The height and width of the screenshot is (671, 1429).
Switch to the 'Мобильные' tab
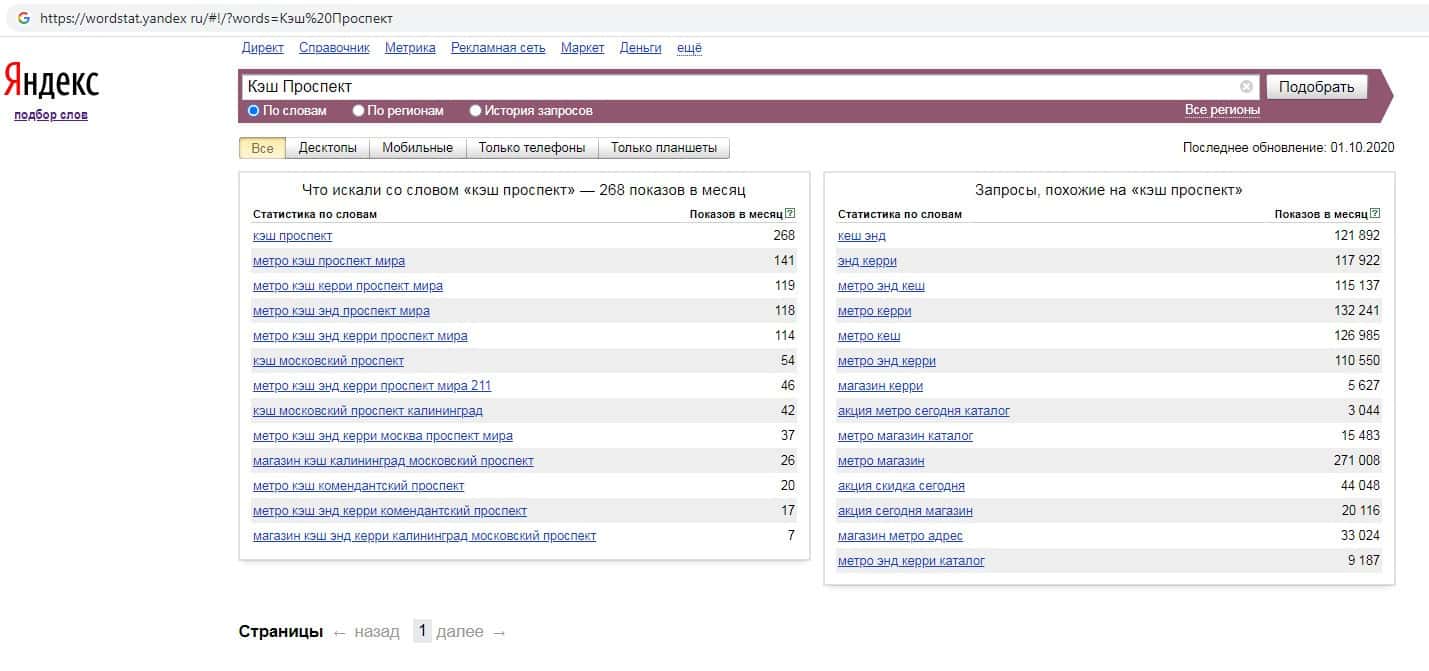(x=417, y=148)
